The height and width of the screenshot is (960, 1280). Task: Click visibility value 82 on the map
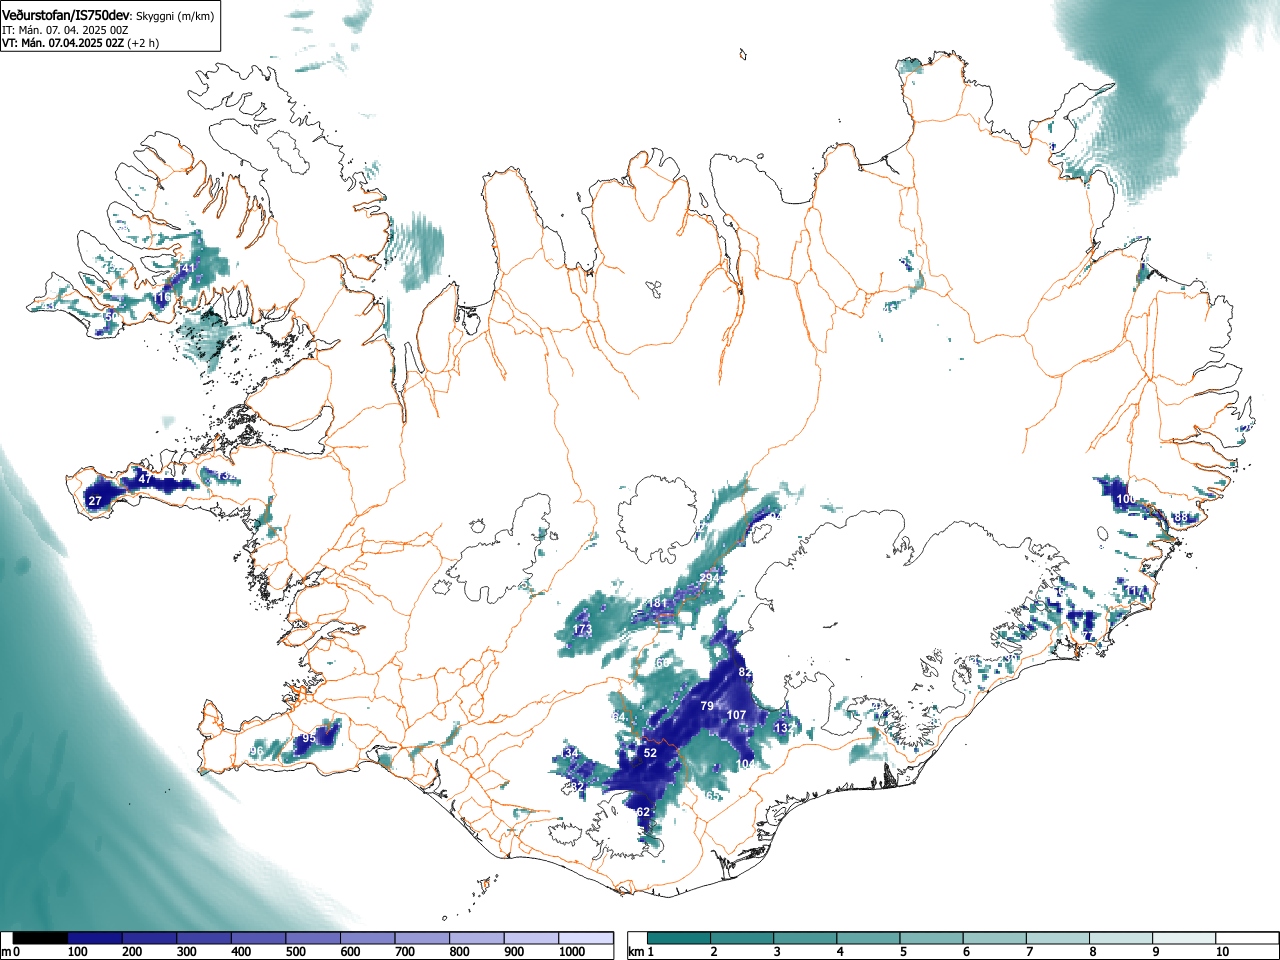coord(745,672)
